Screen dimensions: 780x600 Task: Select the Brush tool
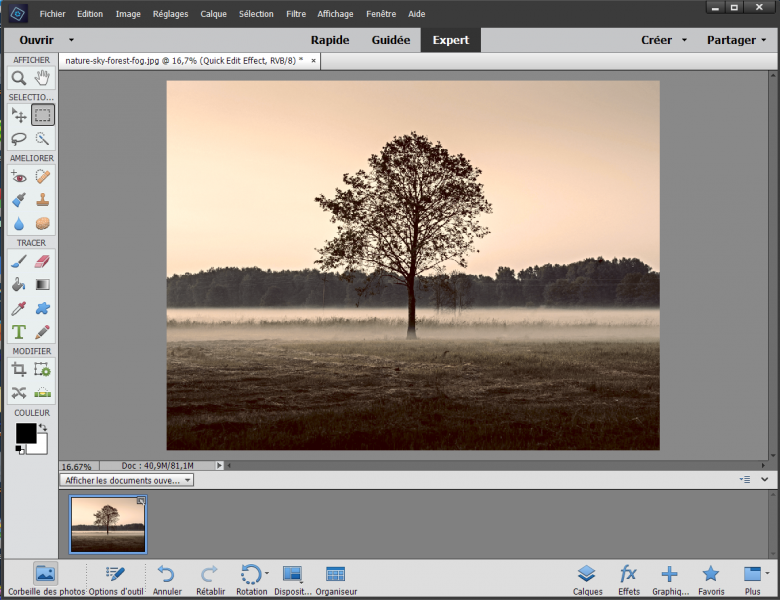click(19, 261)
